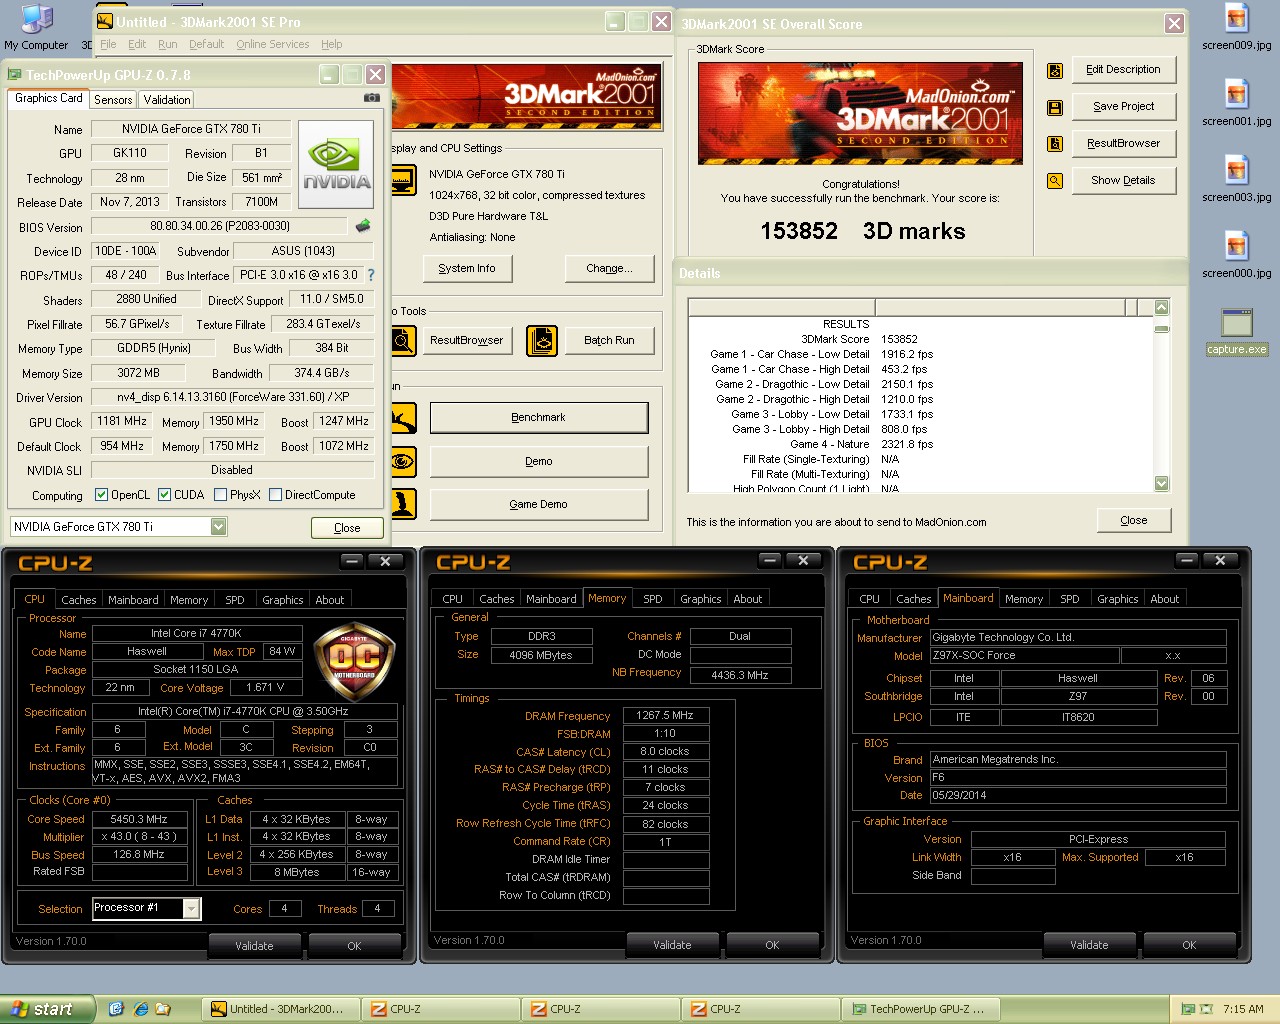Open the File menu in 3DMark2001
Viewport: 1280px width, 1024px height.
tap(108, 44)
